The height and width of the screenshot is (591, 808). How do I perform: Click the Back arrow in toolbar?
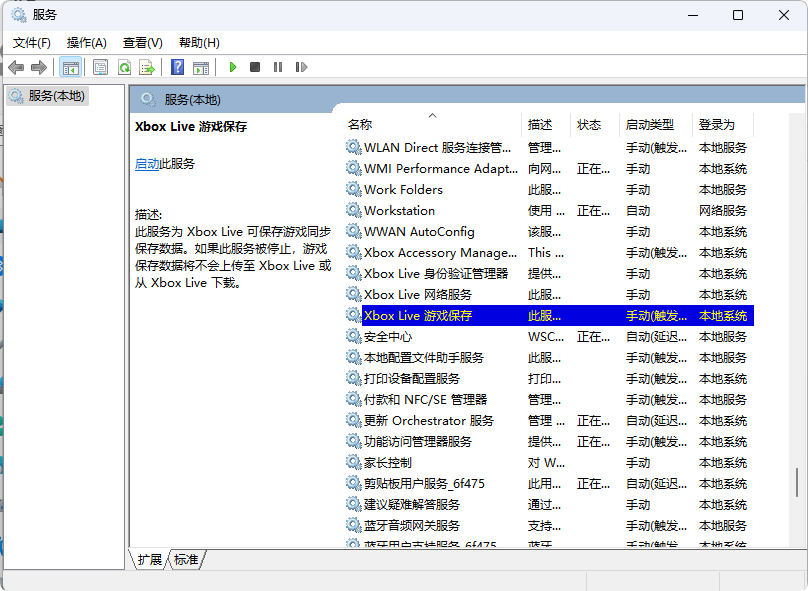pos(16,67)
